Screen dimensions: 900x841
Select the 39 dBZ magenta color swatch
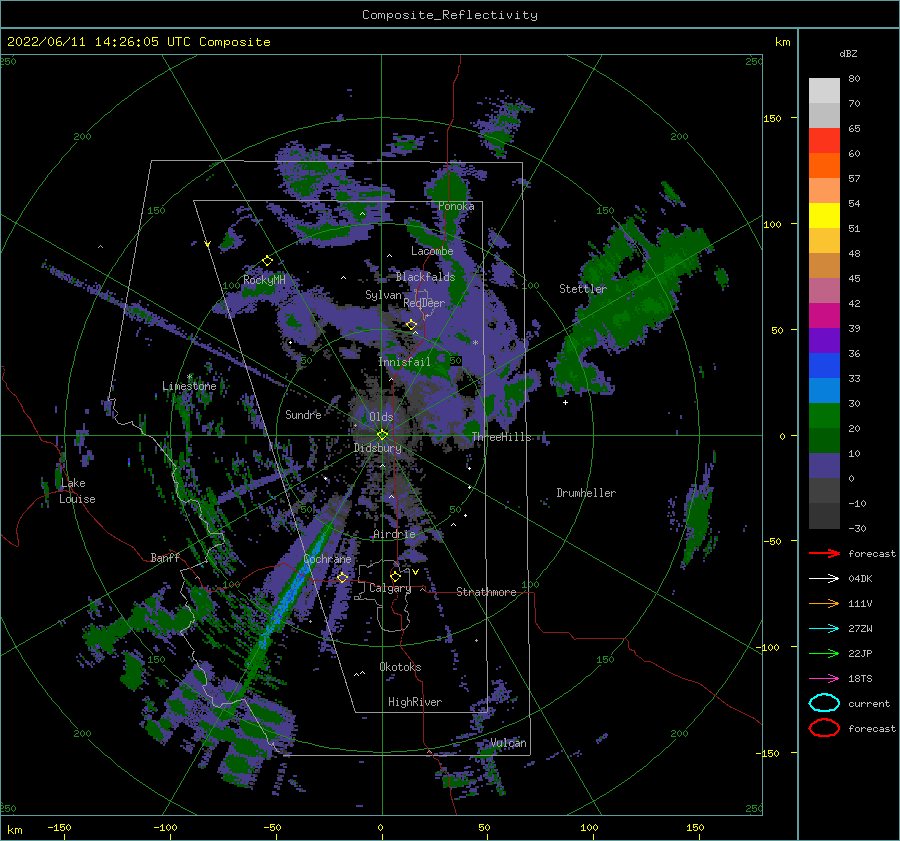pyautogui.click(x=824, y=315)
